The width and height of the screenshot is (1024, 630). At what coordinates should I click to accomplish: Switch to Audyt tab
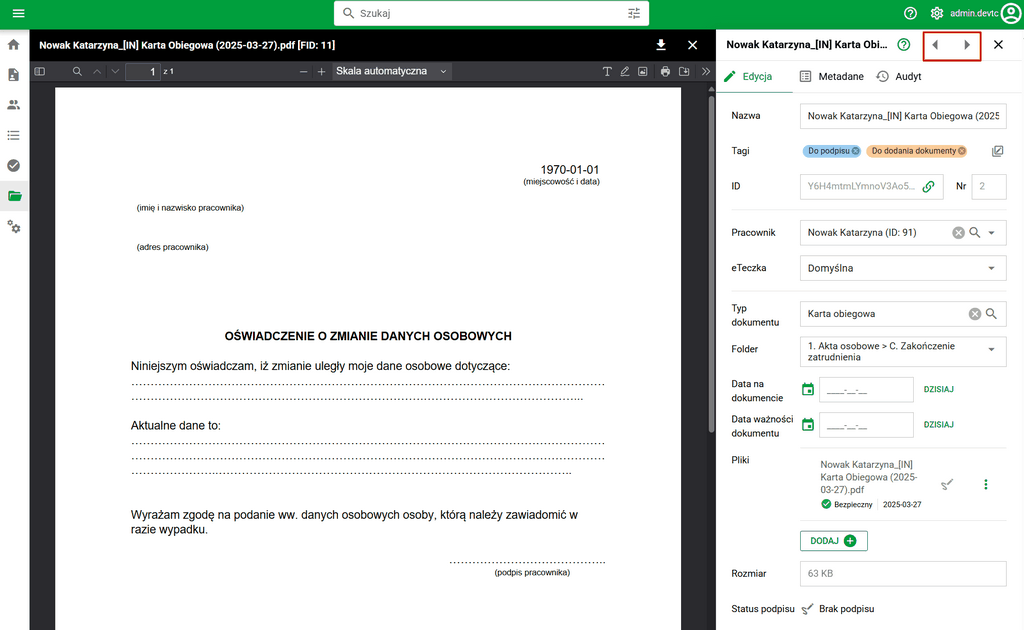click(899, 76)
